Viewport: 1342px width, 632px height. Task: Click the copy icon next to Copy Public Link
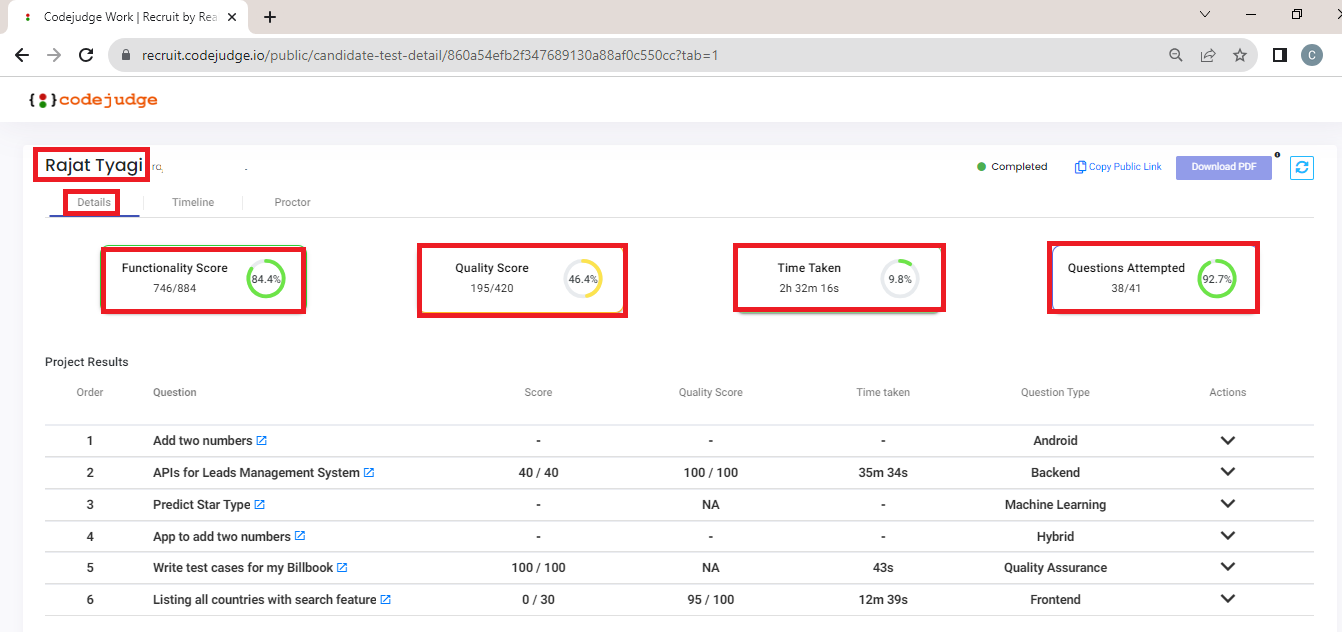1079,166
